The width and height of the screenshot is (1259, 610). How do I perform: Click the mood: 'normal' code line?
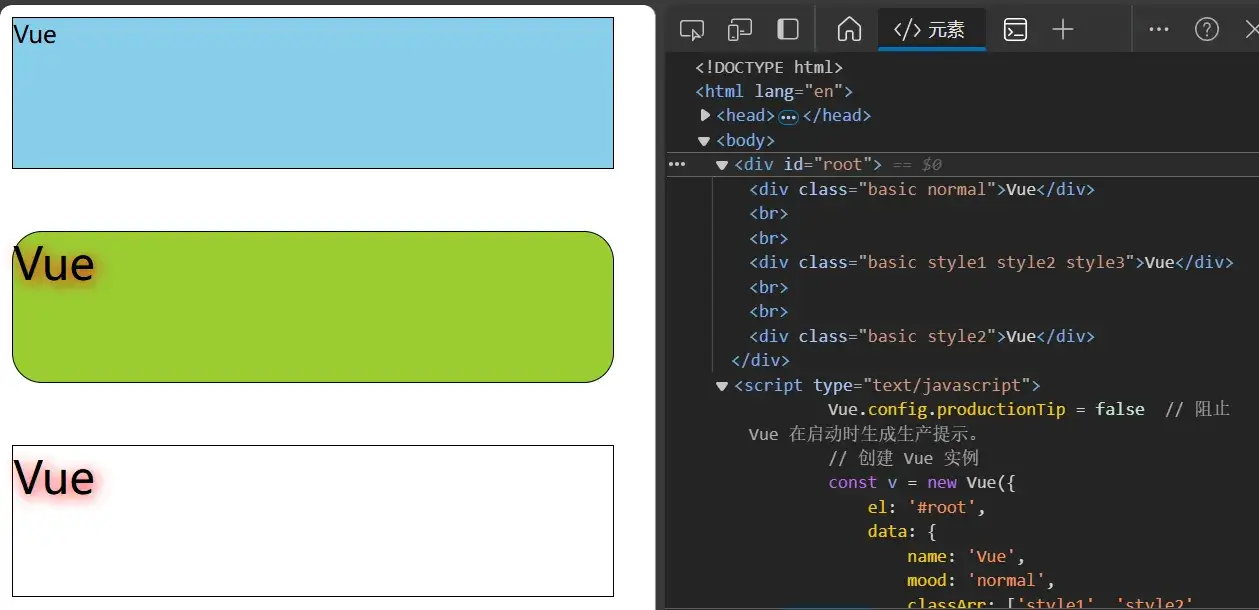point(981,580)
